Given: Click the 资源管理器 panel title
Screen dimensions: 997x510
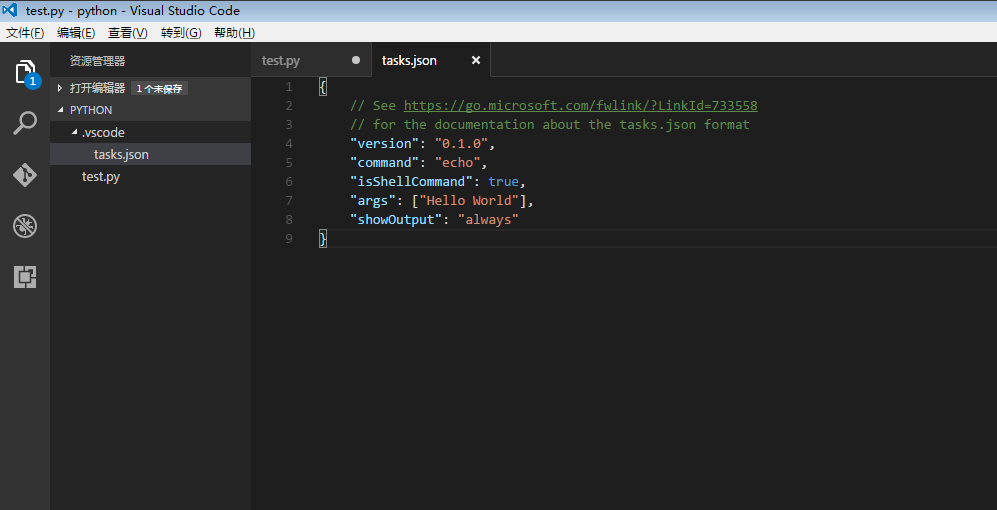Looking at the screenshot, I should [97, 61].
